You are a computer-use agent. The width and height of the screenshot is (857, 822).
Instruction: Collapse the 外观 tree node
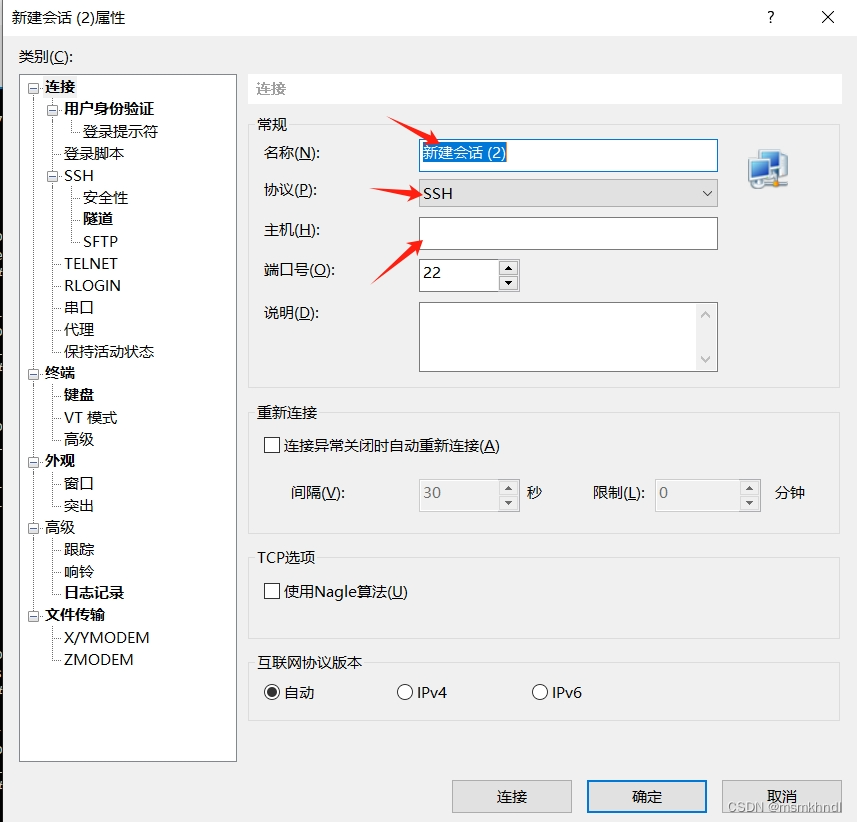click(x=34, y=462)
